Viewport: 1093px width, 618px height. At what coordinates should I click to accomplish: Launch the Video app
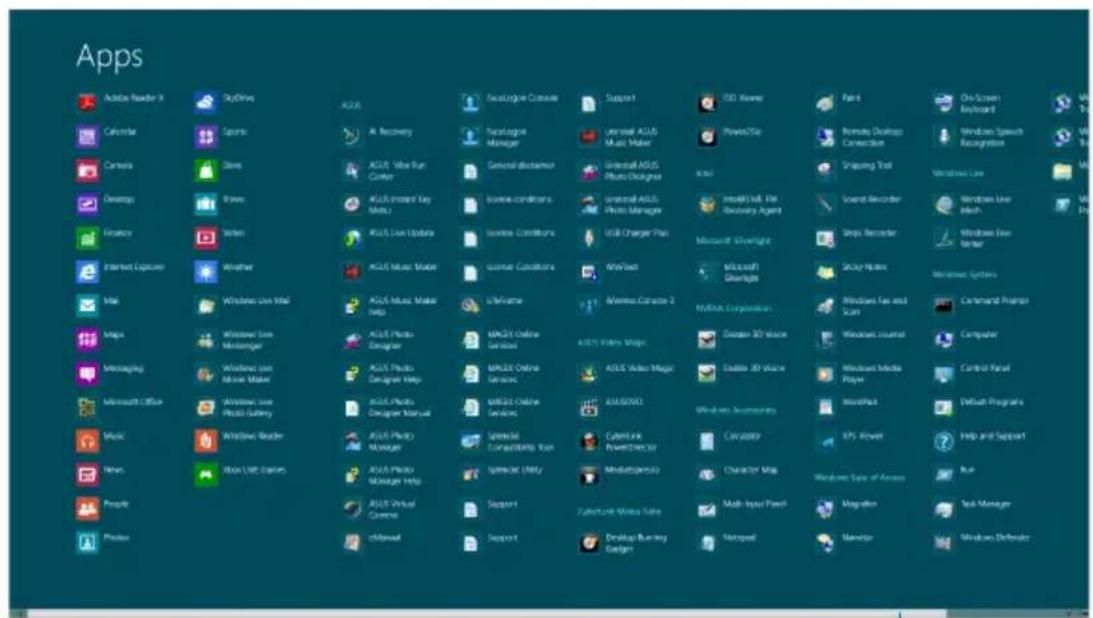click(220, 238)
